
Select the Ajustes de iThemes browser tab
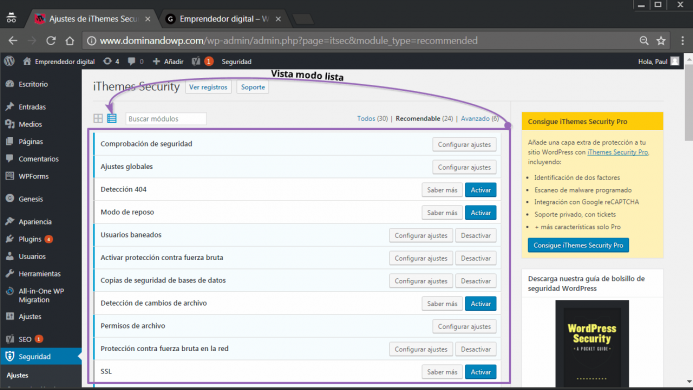point(93,19)
